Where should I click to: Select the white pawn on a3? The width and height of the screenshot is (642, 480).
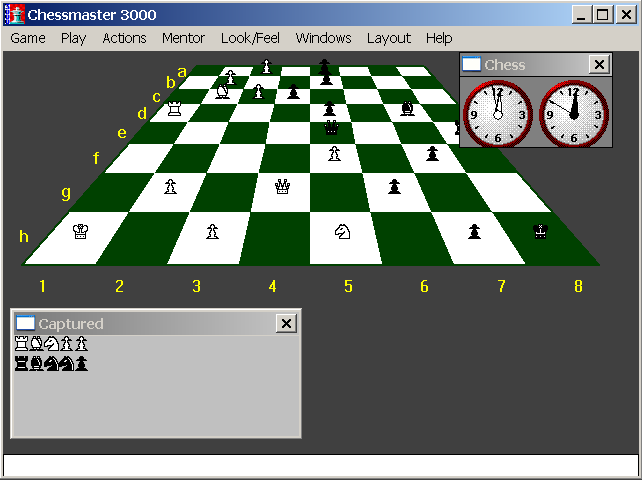pos(267,66)
